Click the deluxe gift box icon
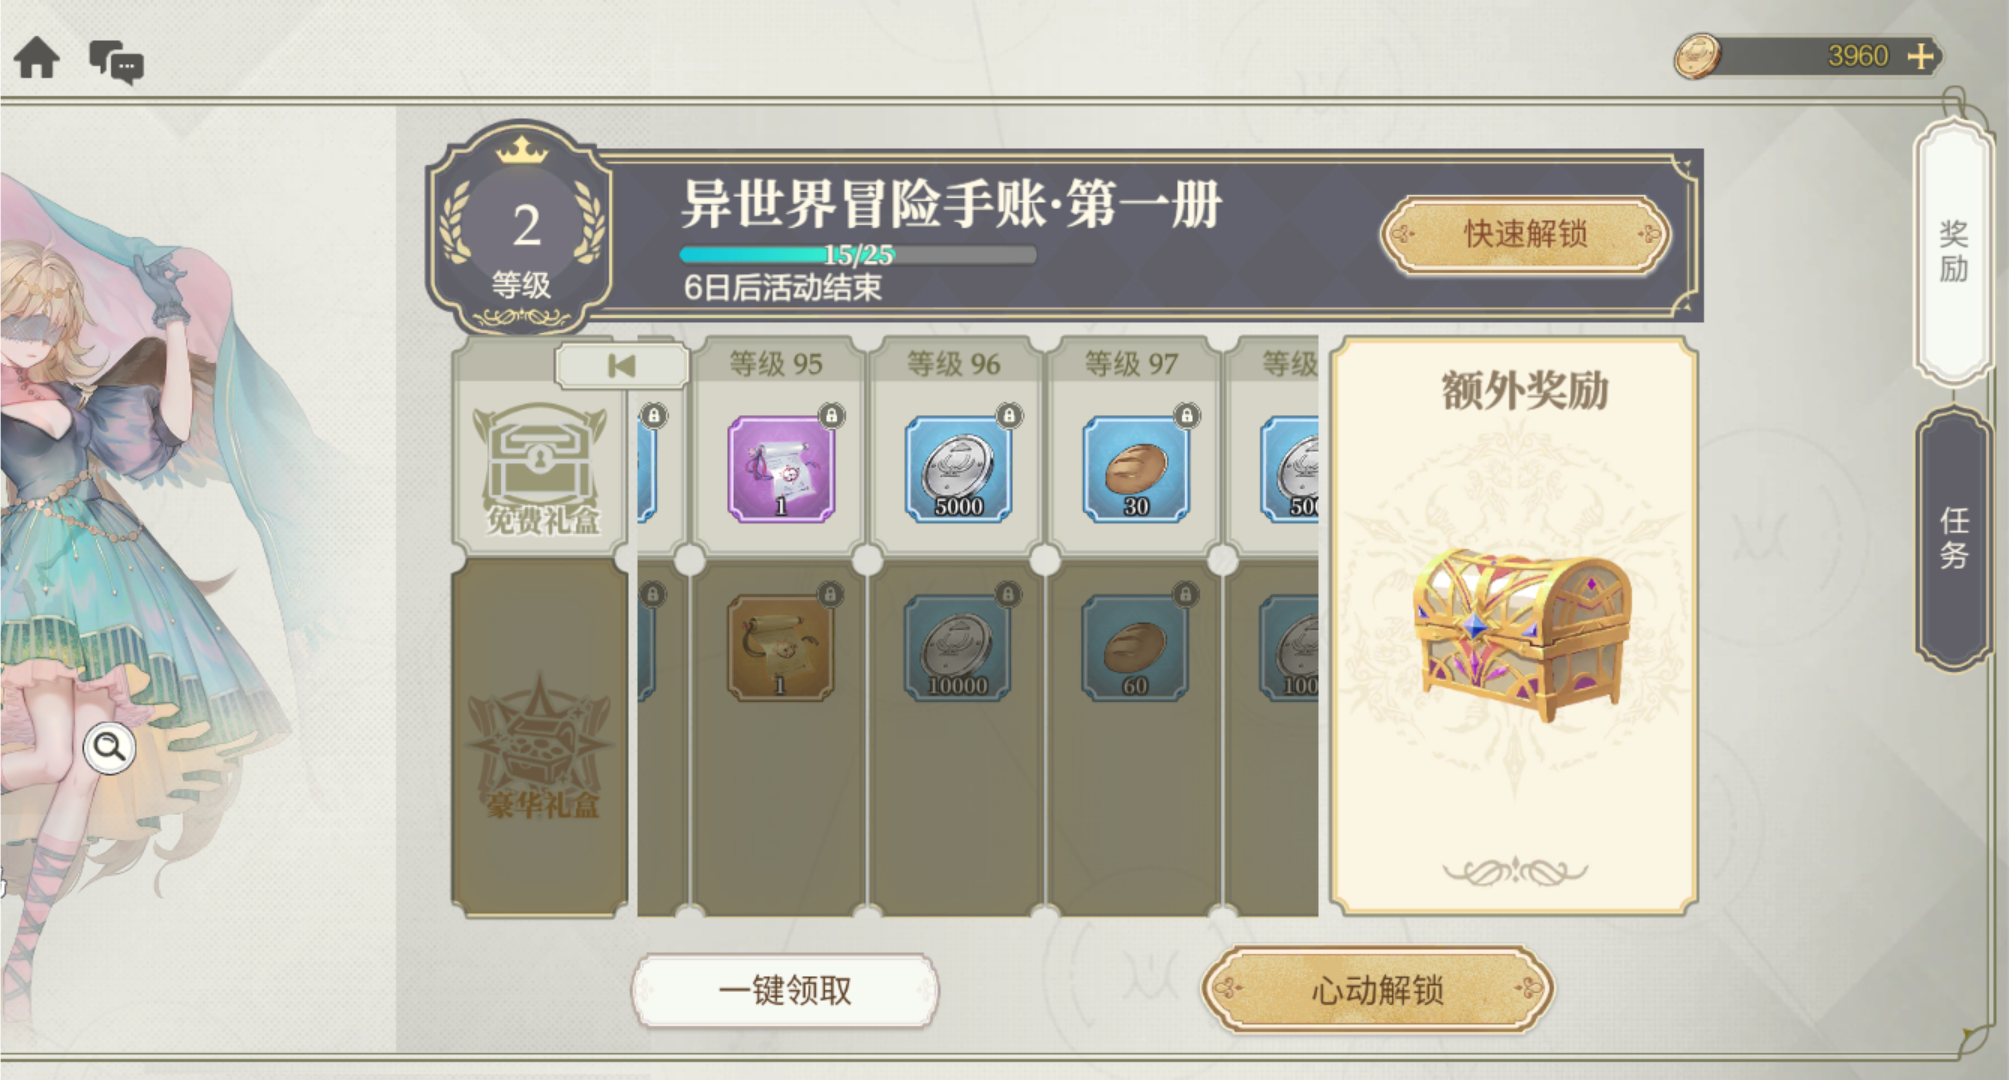 (541, 745)
